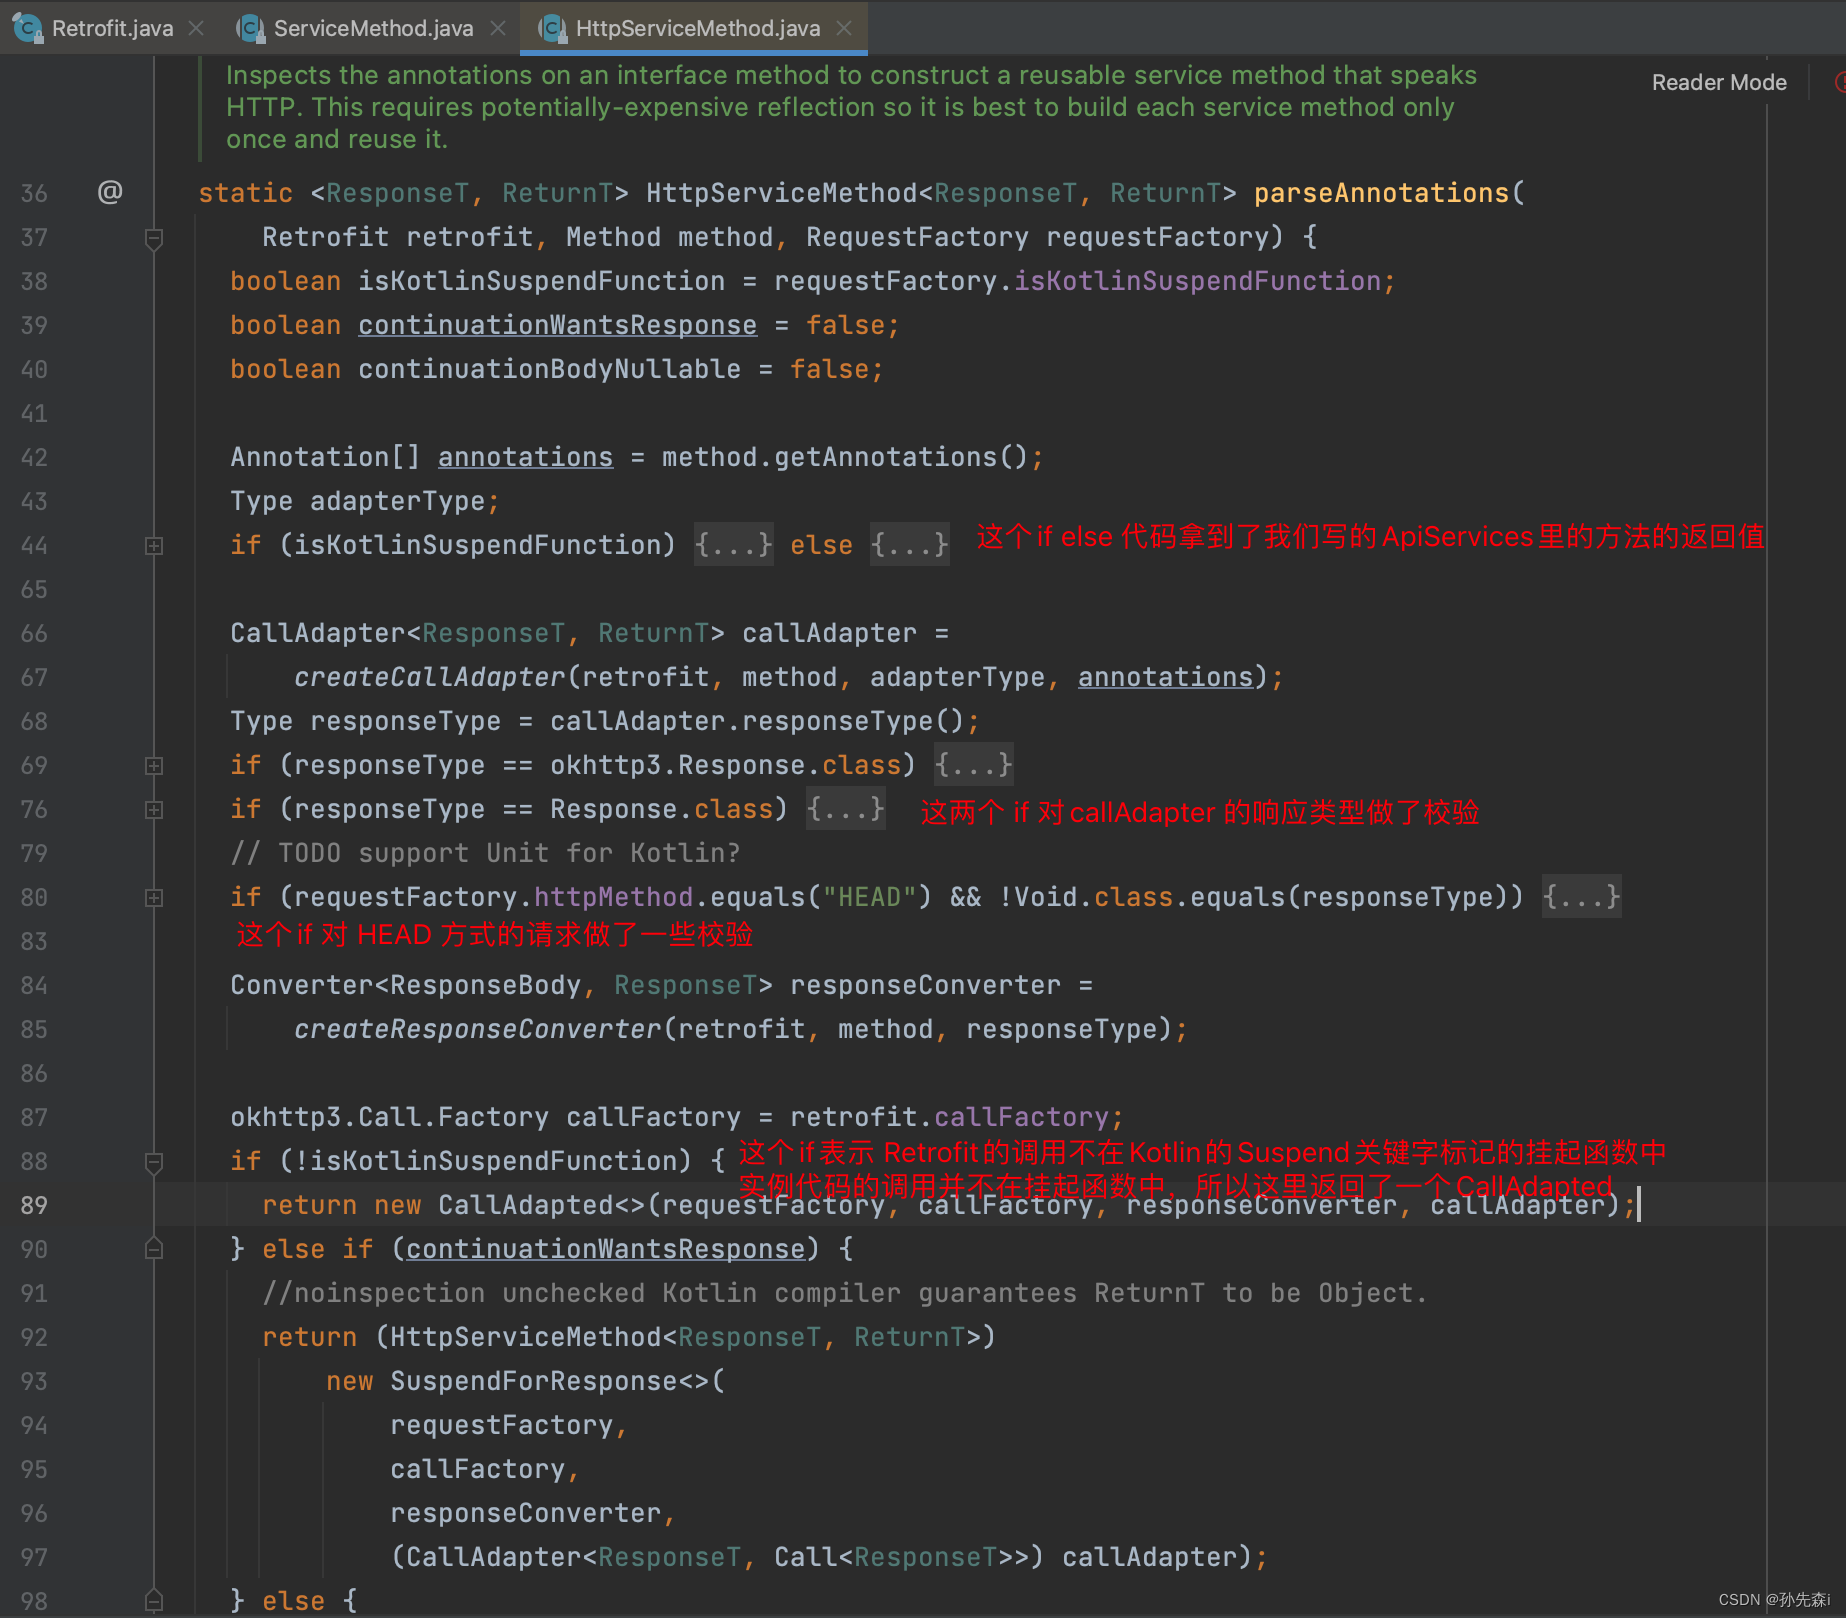Click the ServiceMethod.java class file icon
The width and height of the screenshot is (1846, 1618).
250,28
